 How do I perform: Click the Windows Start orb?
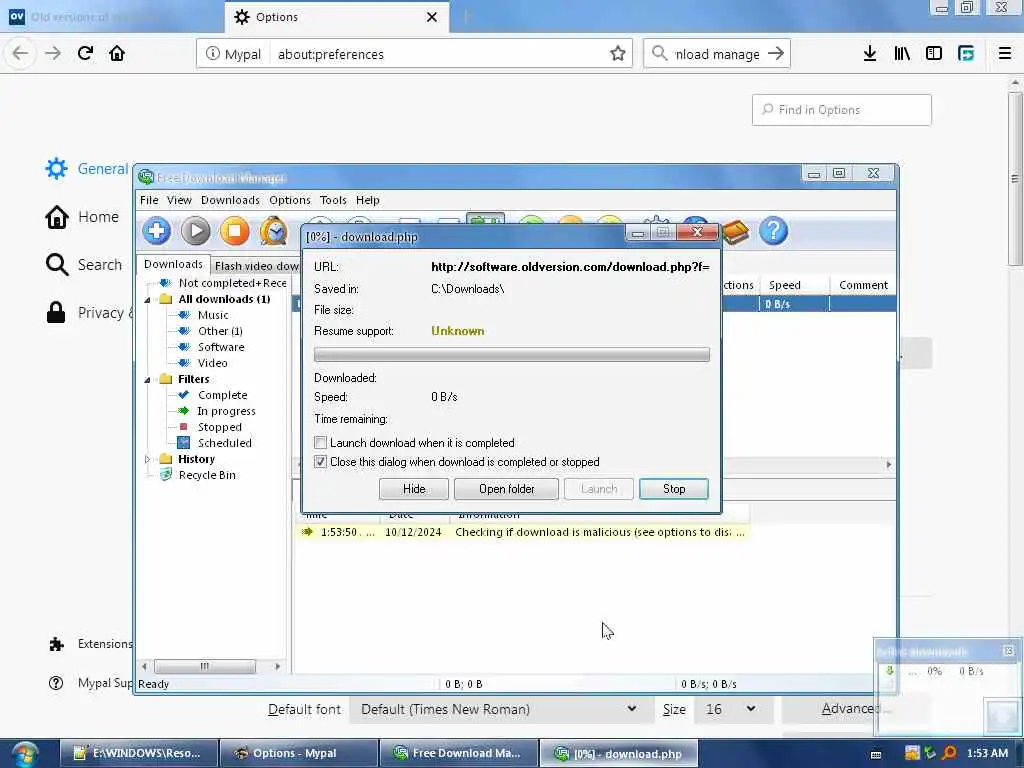point(24,754)
